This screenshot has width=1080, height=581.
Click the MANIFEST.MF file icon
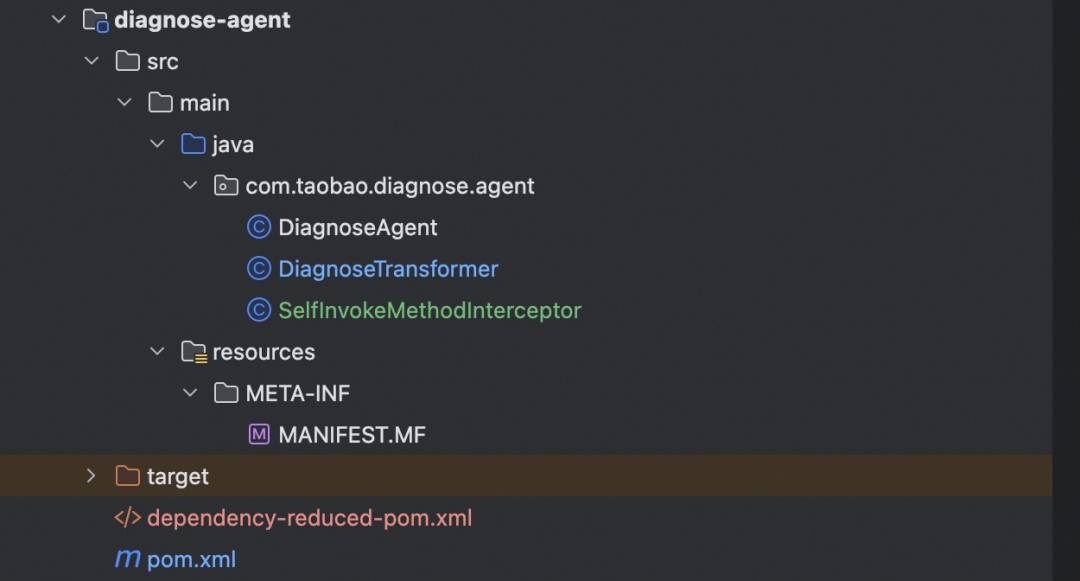(259, 434)
